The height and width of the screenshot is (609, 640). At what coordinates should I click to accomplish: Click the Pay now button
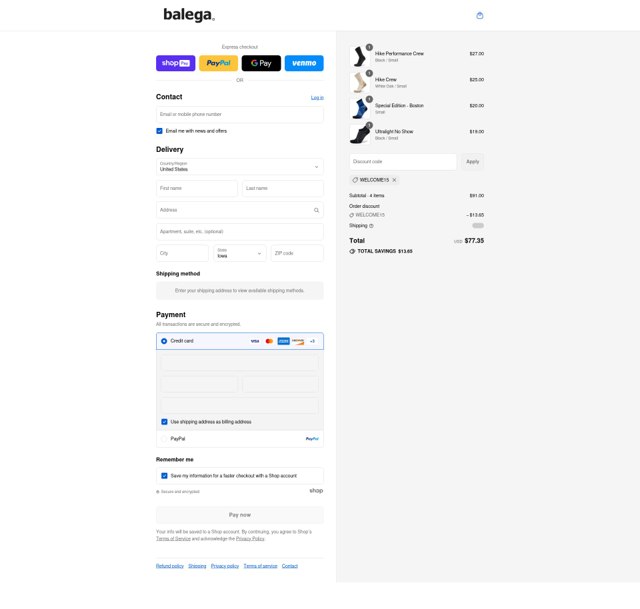pyautogui.click(x=240, y=516)
